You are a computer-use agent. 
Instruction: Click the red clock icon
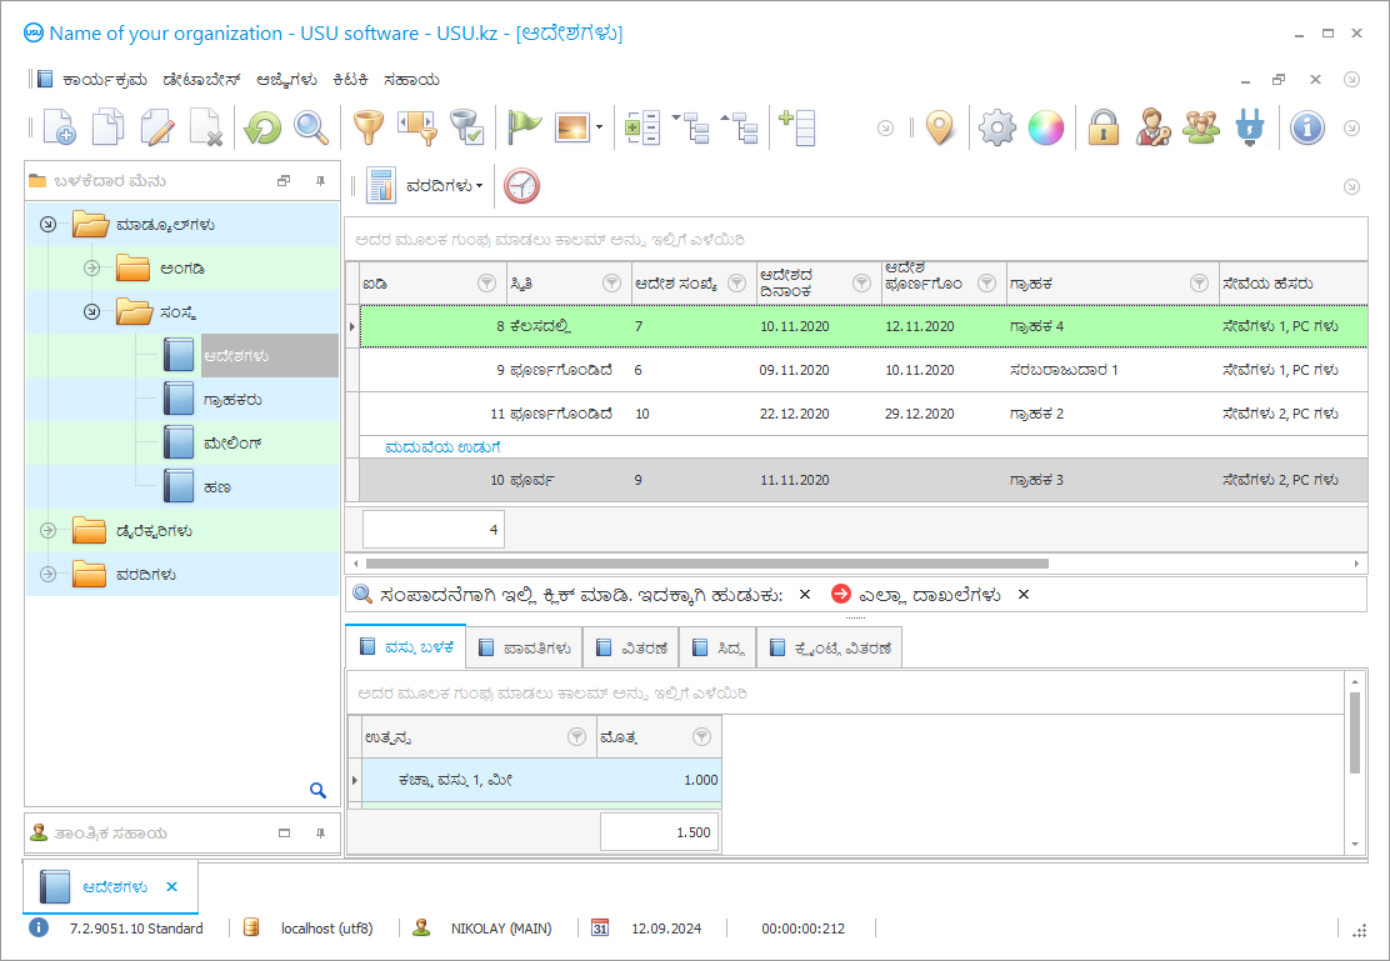click(522, 186)
